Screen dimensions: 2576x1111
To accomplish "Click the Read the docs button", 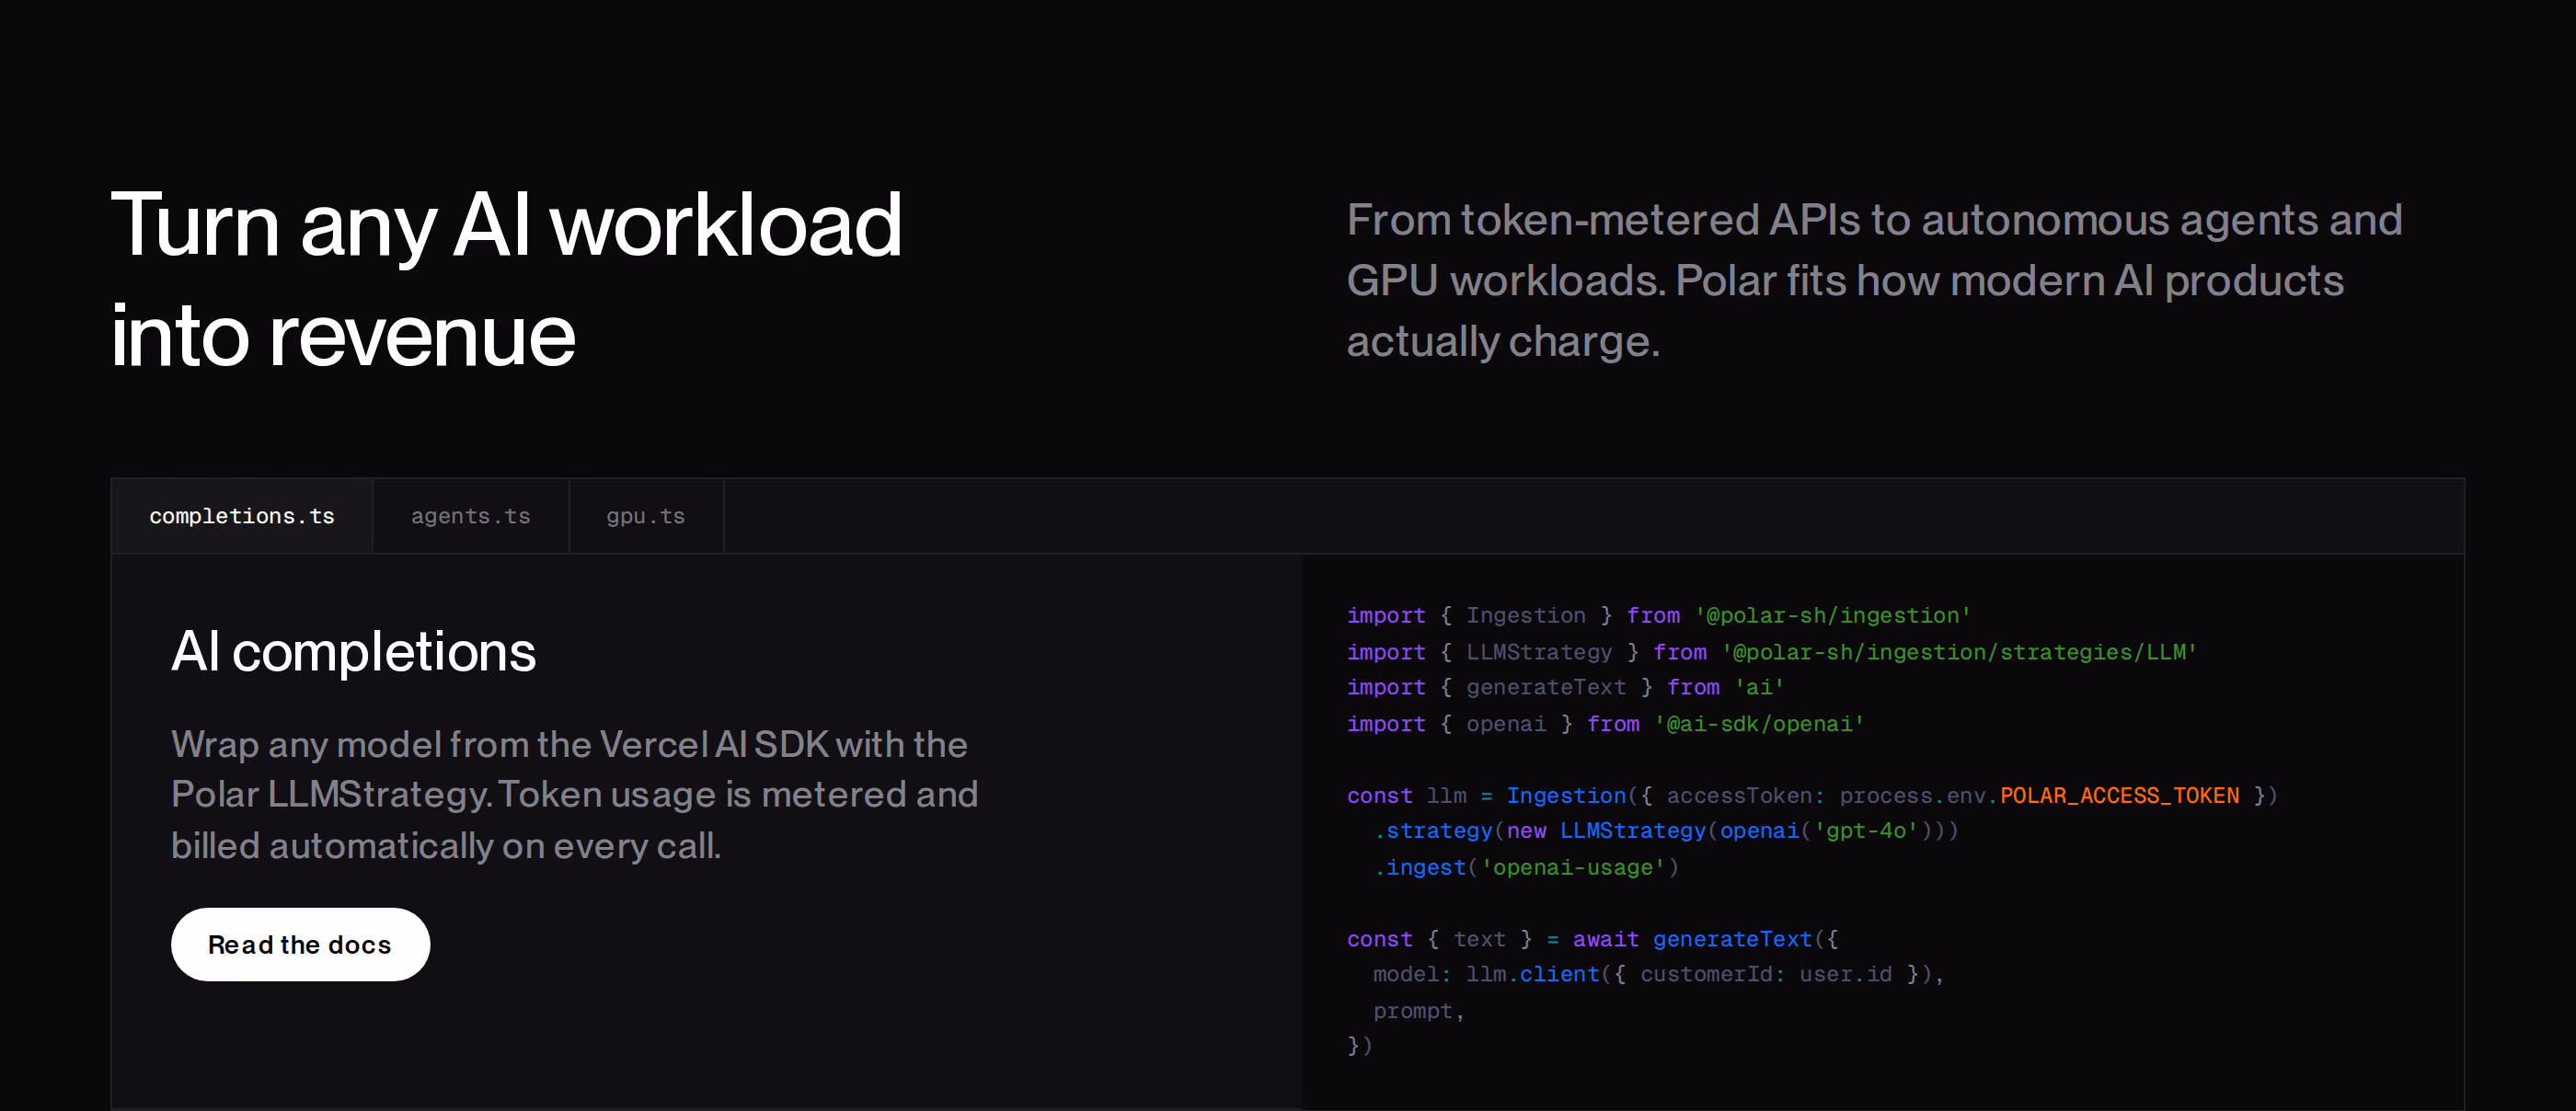I will pos(300,944).
